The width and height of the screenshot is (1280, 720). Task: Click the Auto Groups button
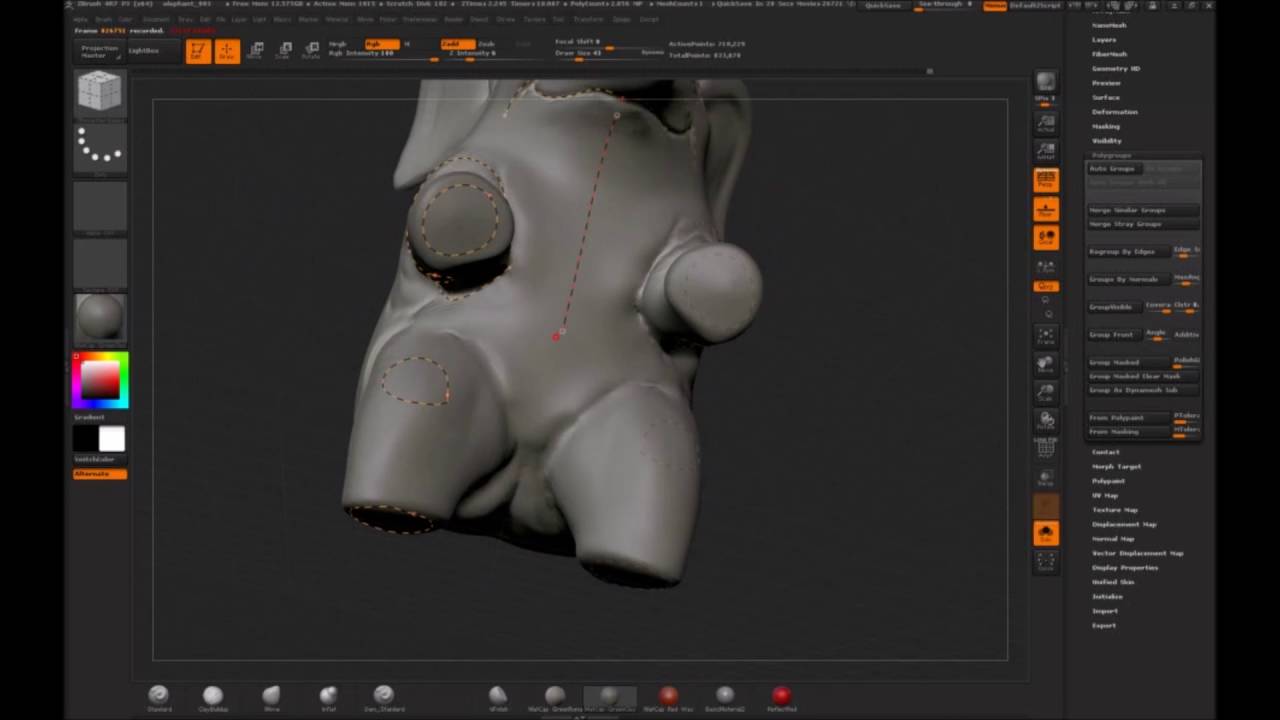(1114, 169)
